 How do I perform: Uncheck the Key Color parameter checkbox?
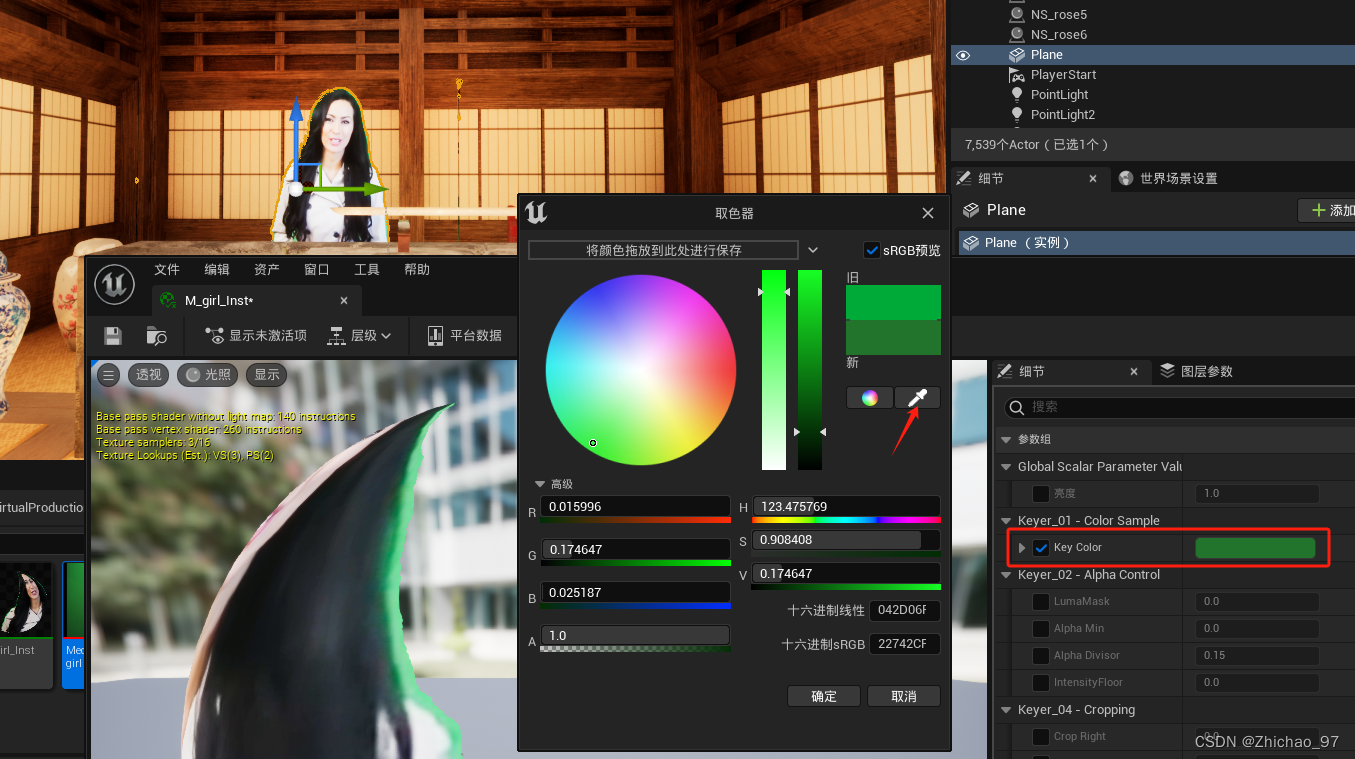(1041, 548)
